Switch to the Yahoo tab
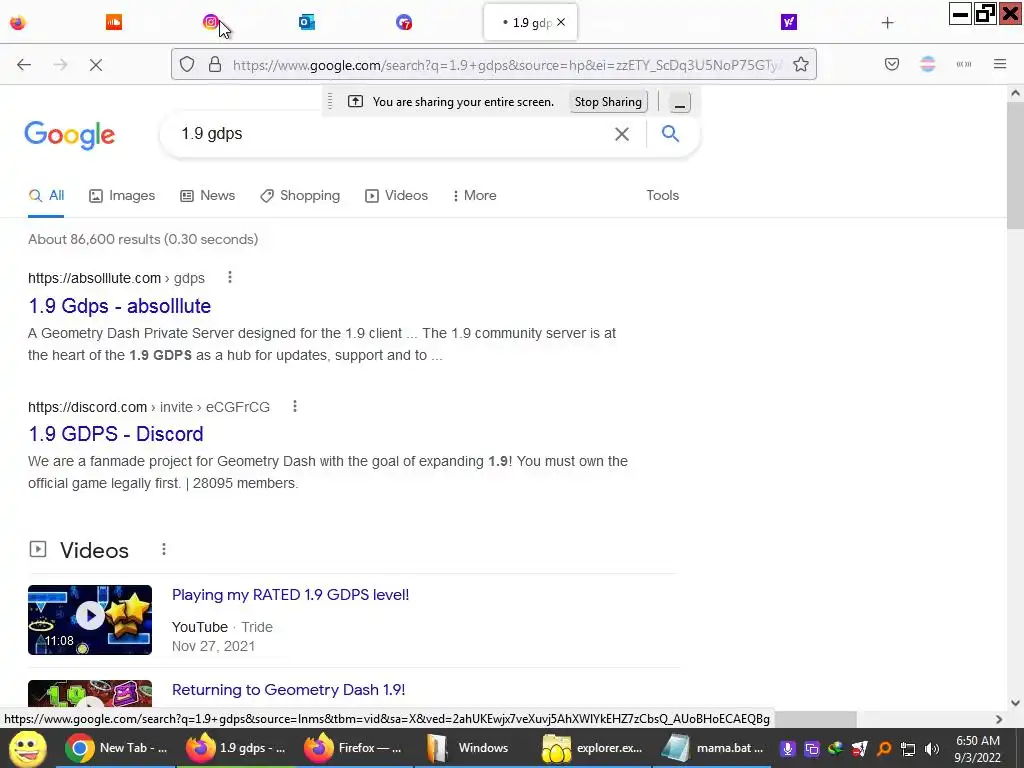This screenshot has width=1024, height=768. [789, 22]
